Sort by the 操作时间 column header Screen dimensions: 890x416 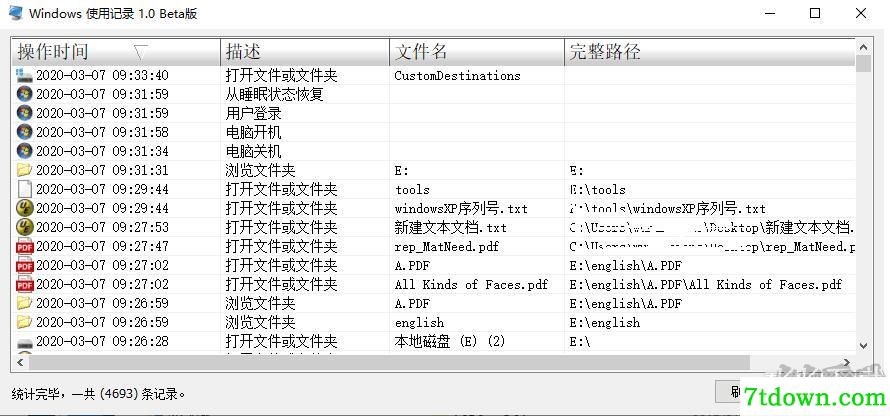pyautogui.click(x=116, y=52)
